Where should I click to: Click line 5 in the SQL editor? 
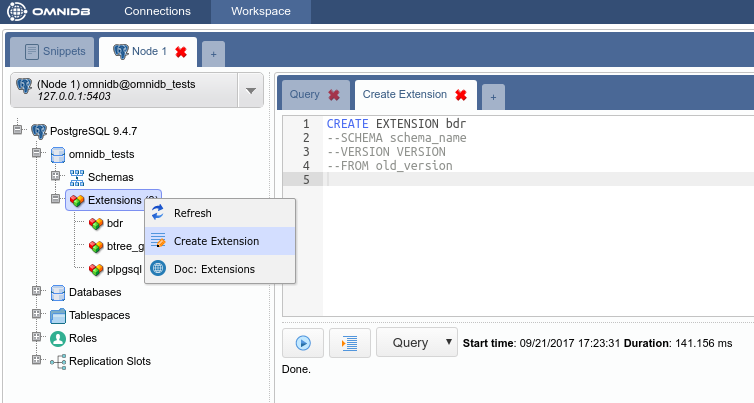coord(500,179)
